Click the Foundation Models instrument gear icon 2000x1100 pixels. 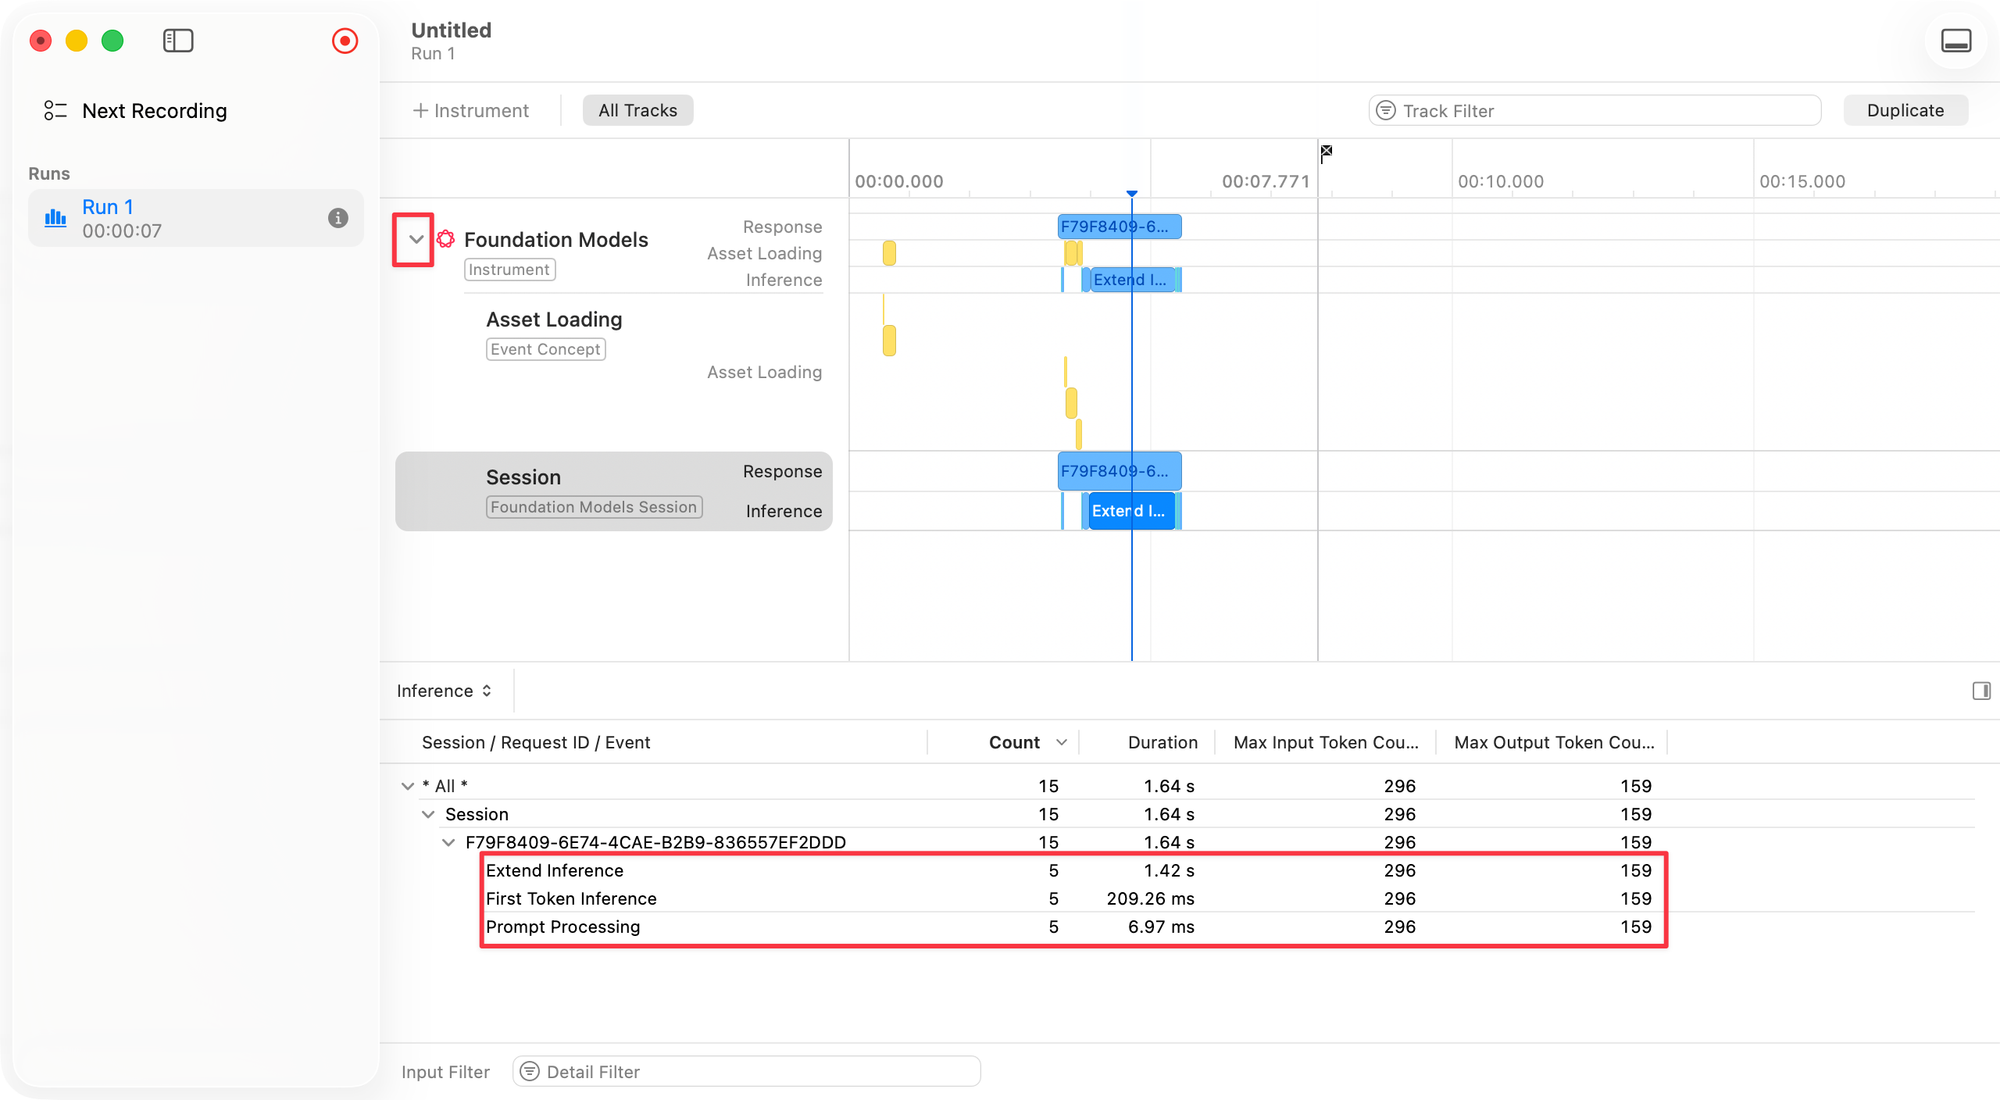click(446, 239)
